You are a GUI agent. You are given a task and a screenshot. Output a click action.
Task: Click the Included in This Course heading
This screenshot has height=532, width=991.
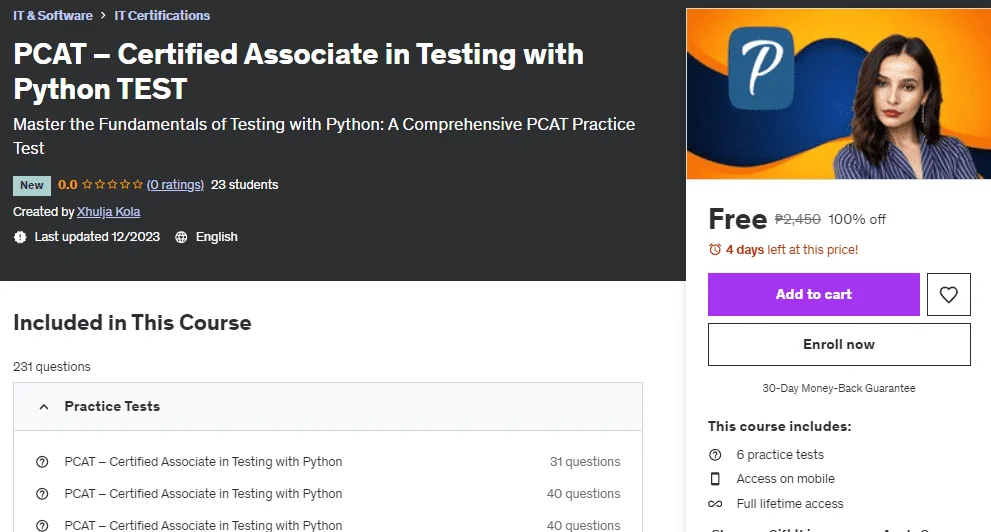point(132,322)
